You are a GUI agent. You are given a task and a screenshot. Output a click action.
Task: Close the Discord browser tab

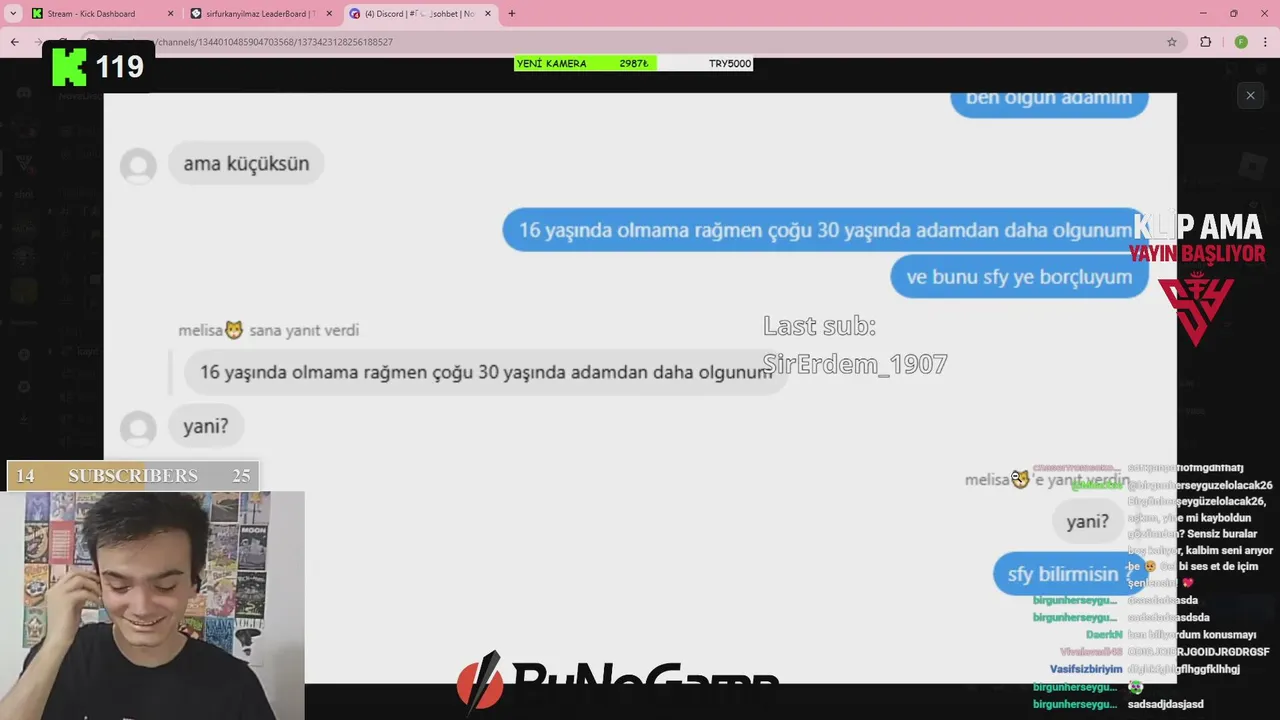[x=488, y=14]
